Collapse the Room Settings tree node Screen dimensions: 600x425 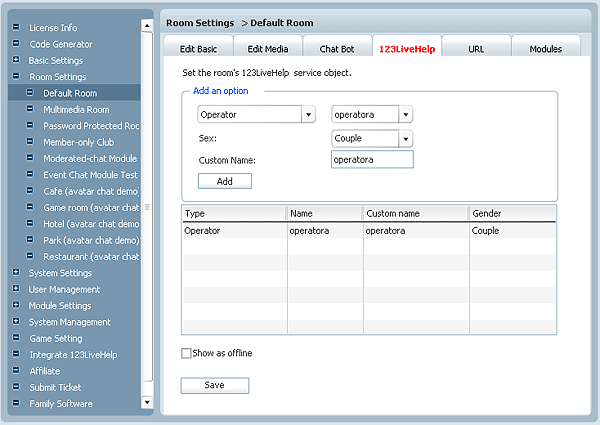[16, 77]
